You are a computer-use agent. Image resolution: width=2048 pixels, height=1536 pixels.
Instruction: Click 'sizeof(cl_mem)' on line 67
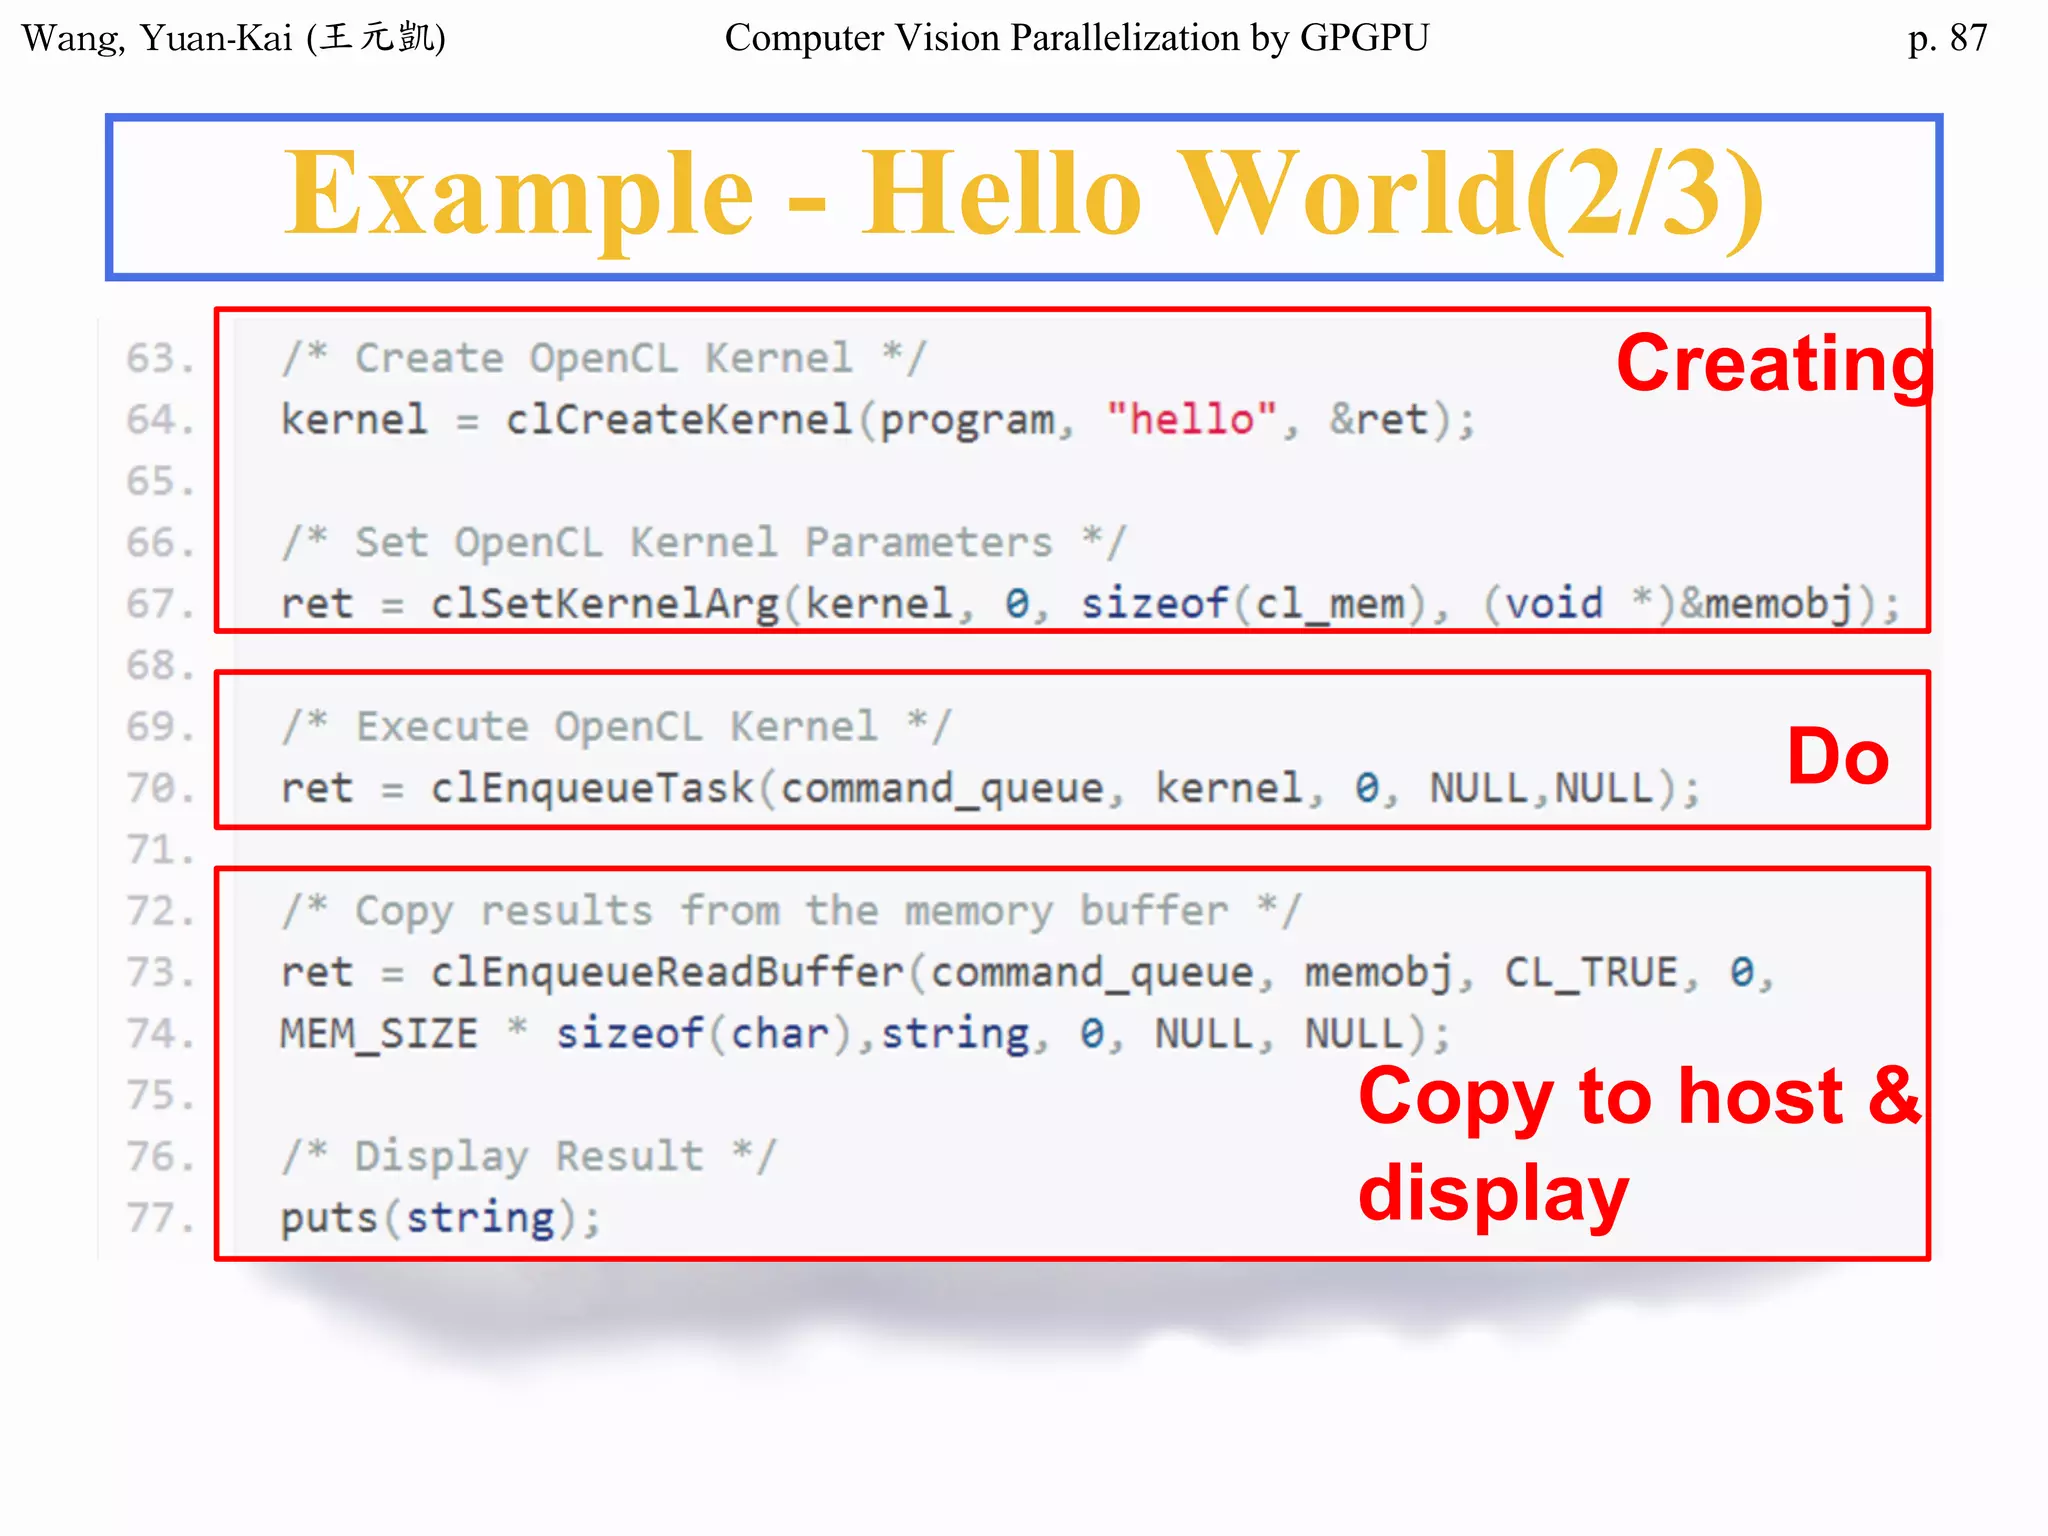(1254, 604)
